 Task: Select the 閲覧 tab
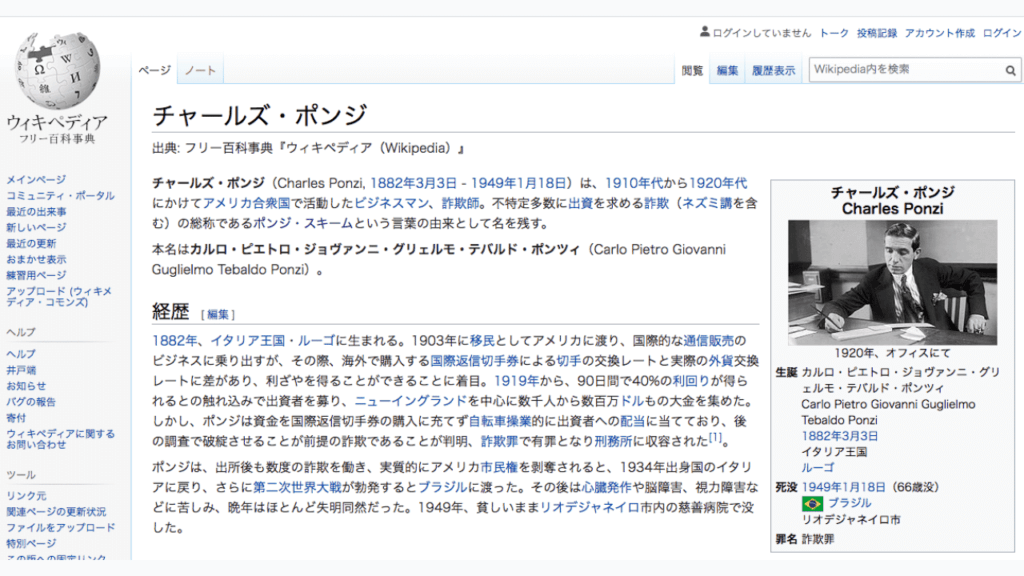coord(692,70)
